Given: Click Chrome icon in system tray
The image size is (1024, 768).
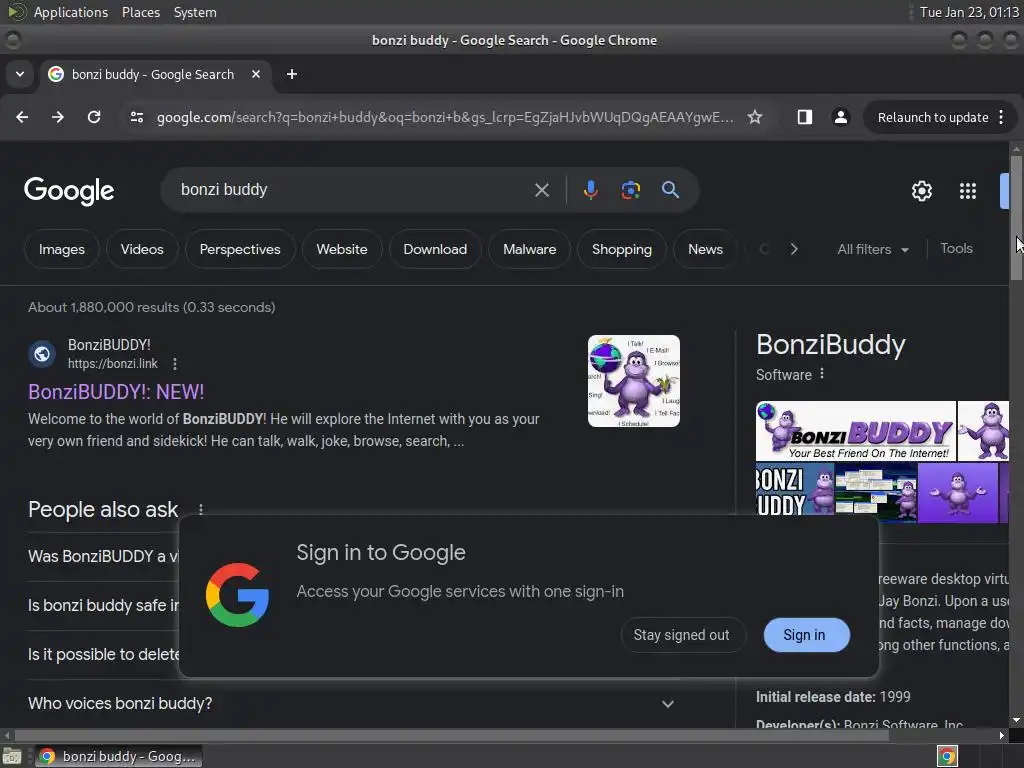Looking at the screenshot, I should tap(947, 756).
